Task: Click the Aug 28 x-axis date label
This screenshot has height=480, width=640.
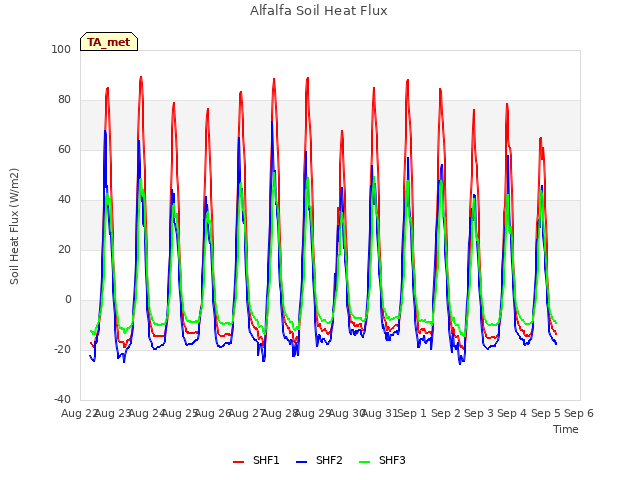Action: click(x=279, y=413)
